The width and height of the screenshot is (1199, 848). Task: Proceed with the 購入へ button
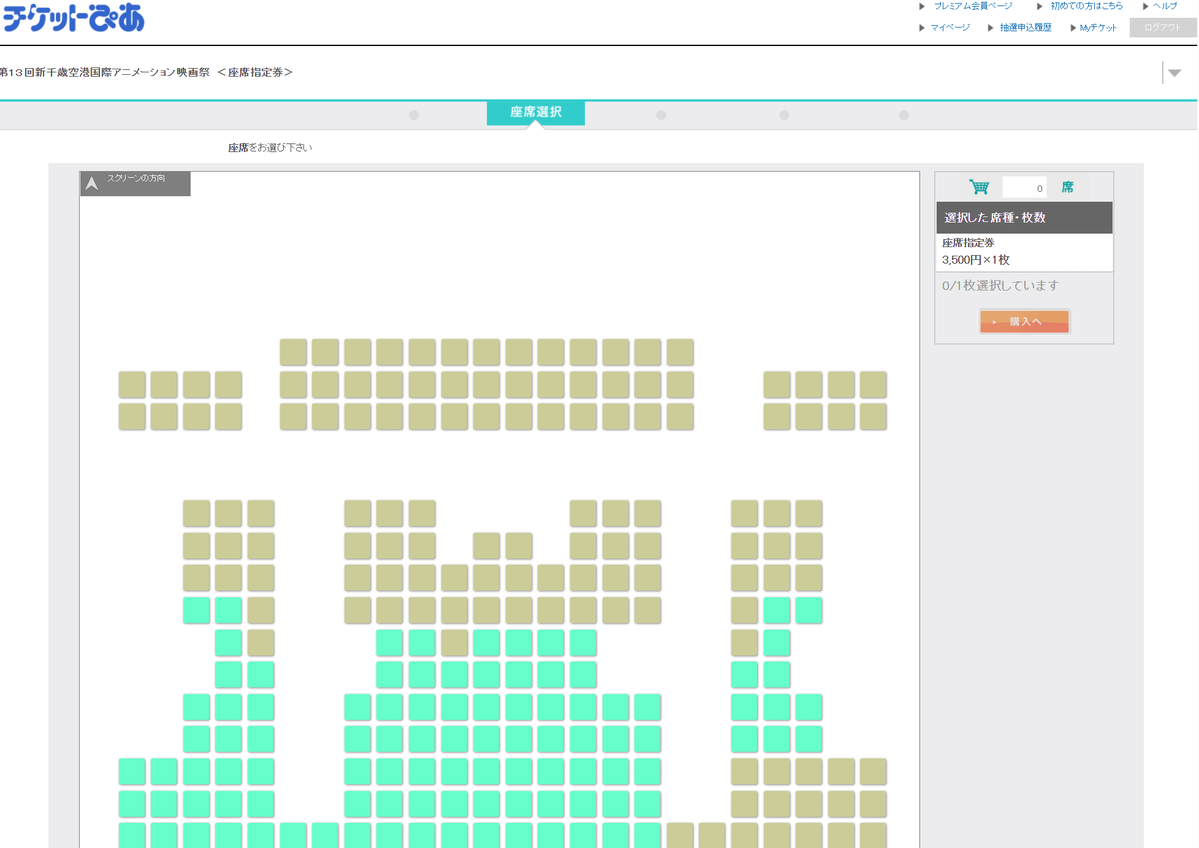click(x=1025, y=321)
